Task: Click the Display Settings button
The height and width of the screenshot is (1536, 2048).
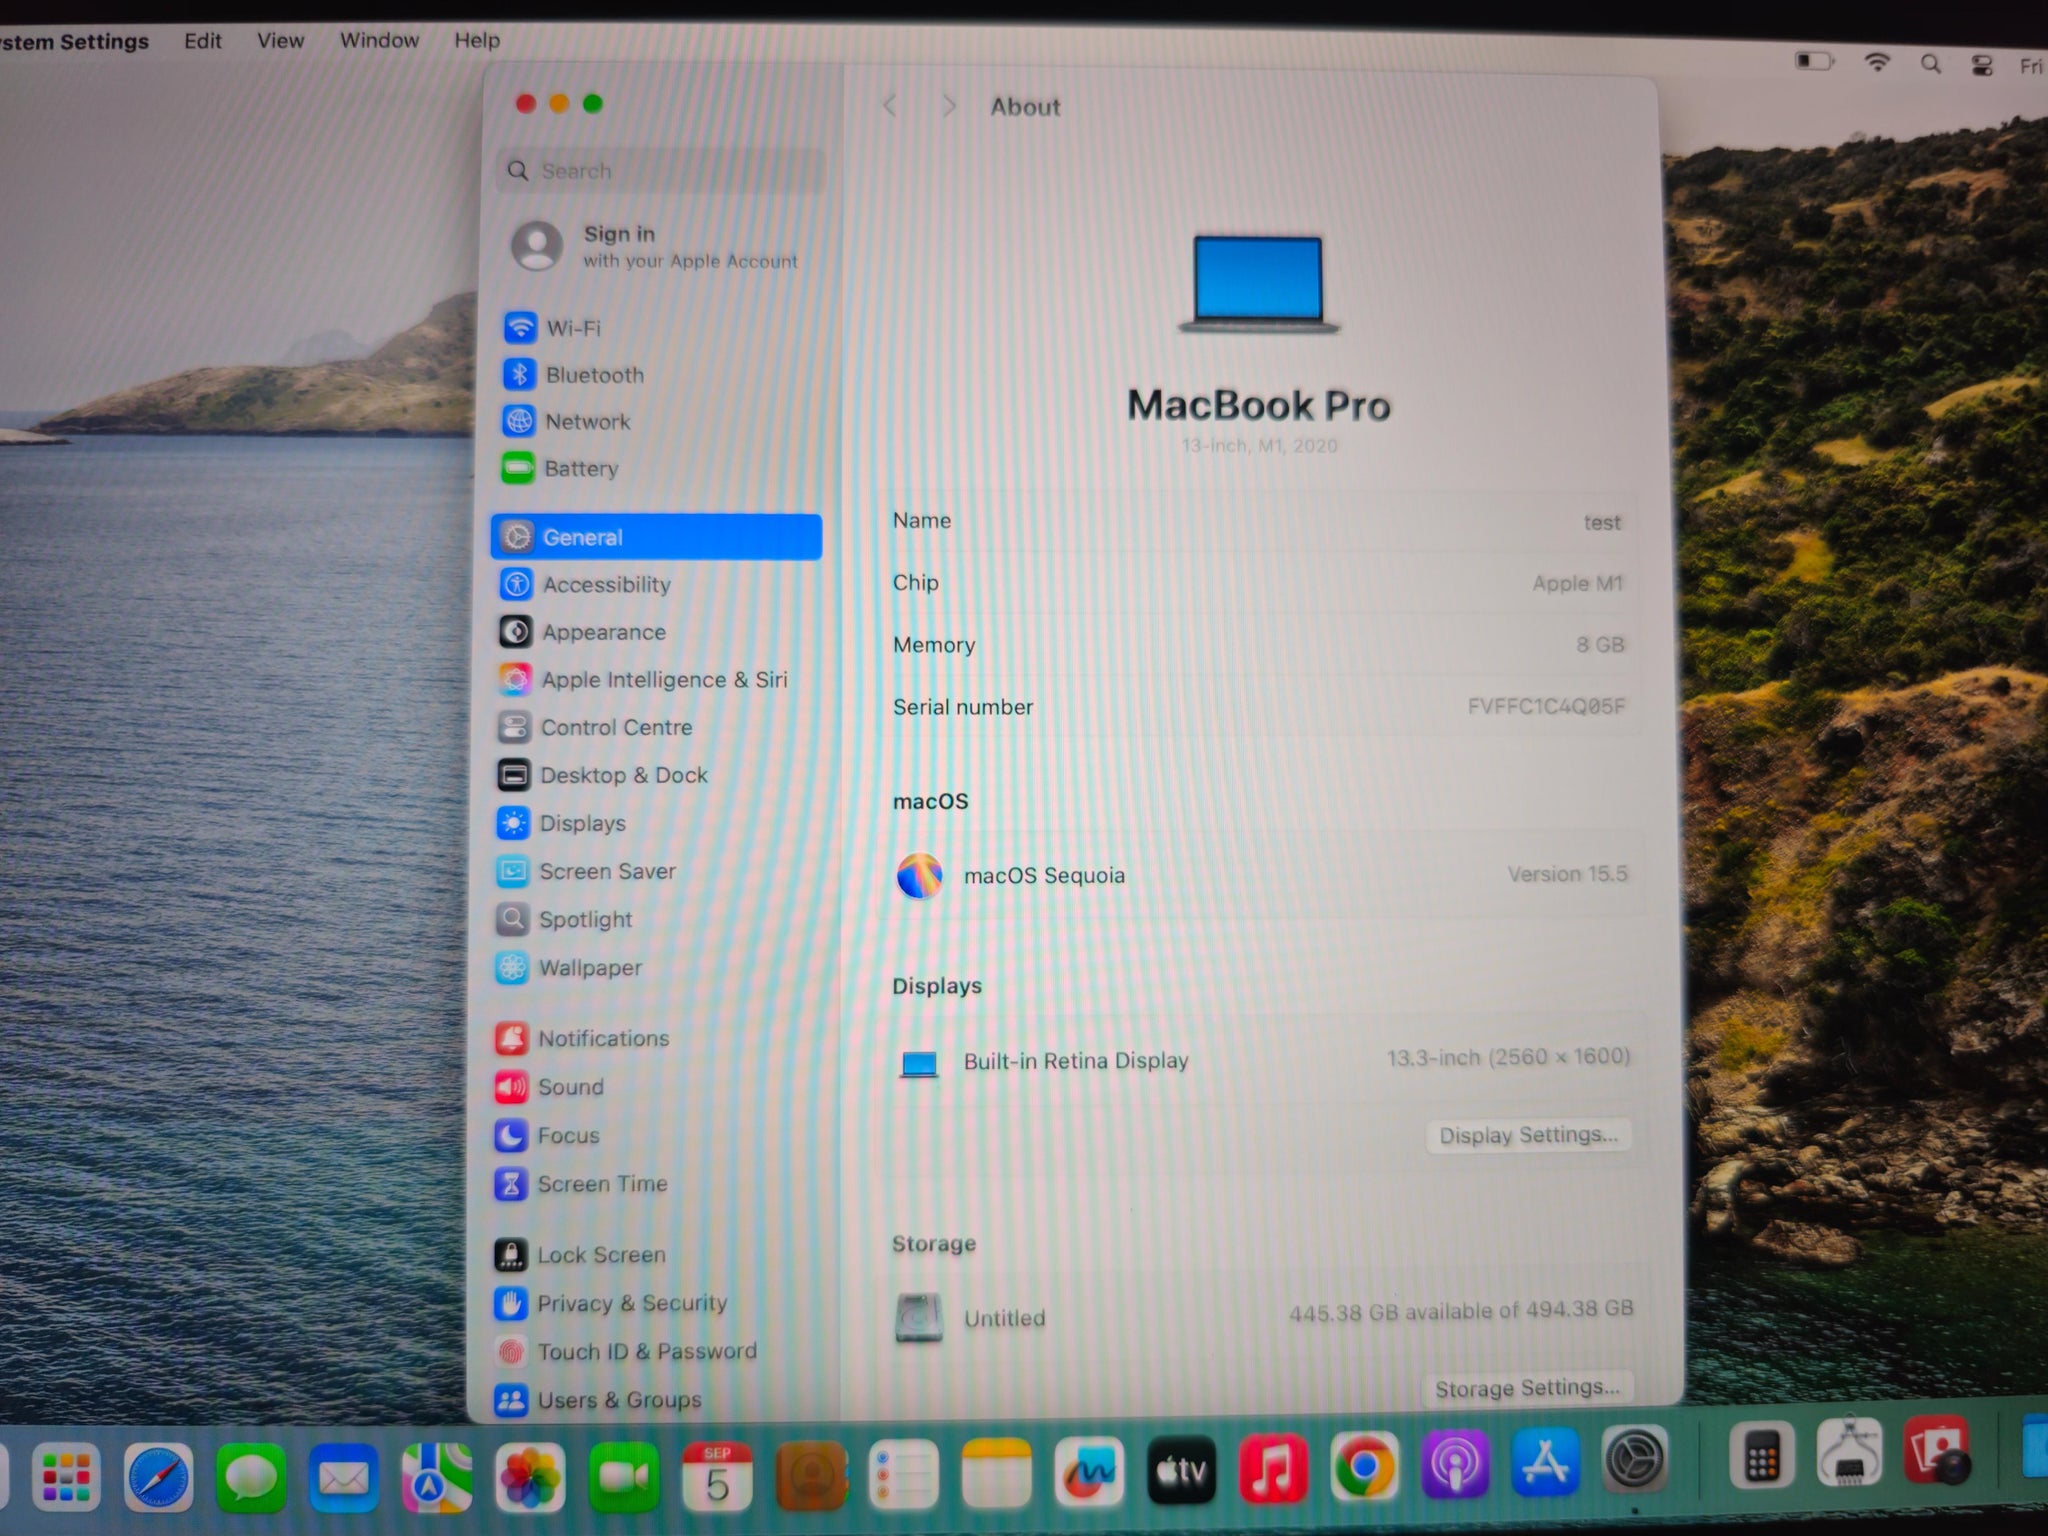Action: tap(1528, 1135)
